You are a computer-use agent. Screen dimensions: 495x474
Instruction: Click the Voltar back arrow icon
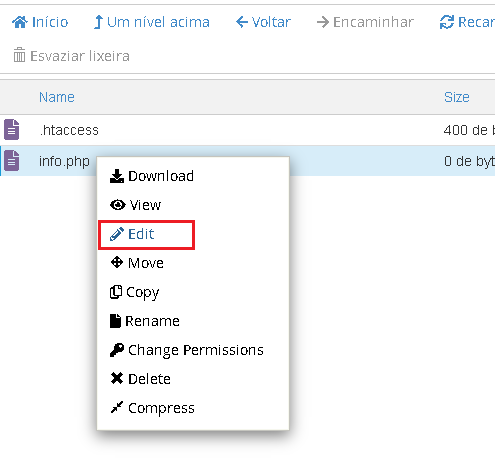coord(242,22)
